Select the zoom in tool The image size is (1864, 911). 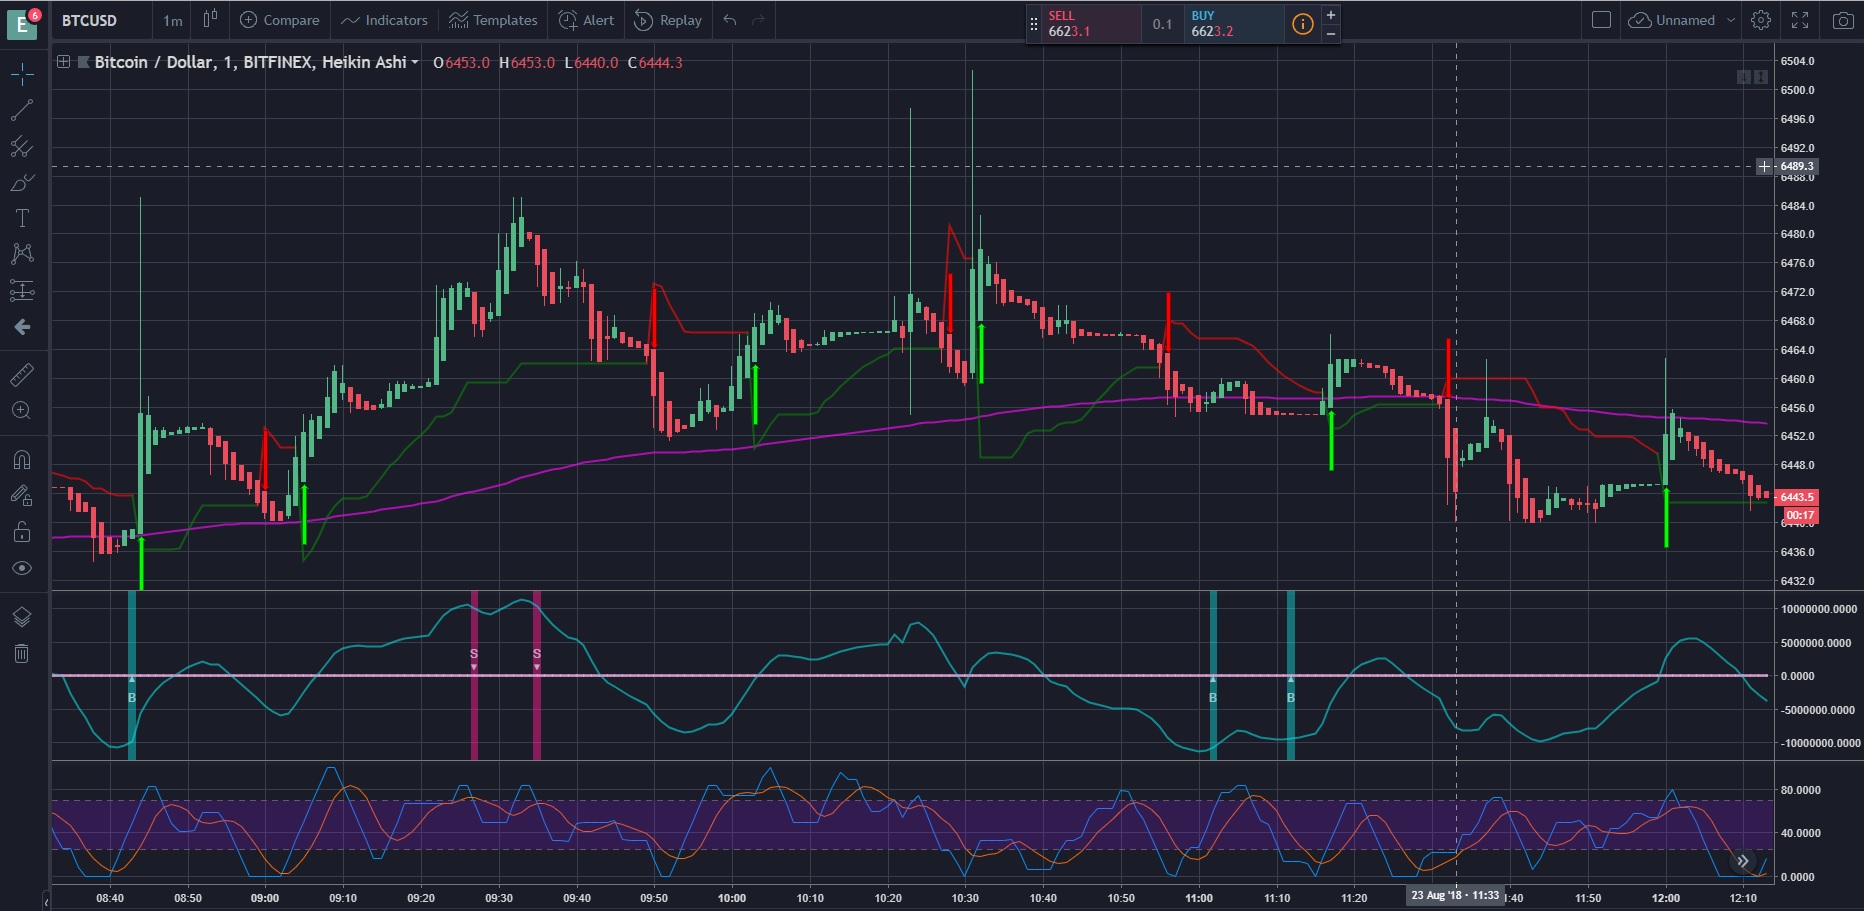22,410
